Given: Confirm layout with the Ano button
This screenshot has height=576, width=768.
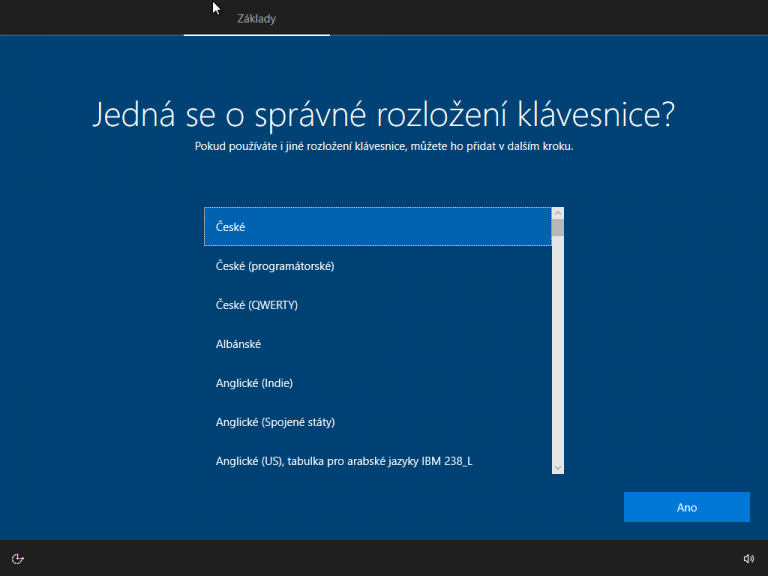Looking at the screenshot, I should (x=686, y=507).
